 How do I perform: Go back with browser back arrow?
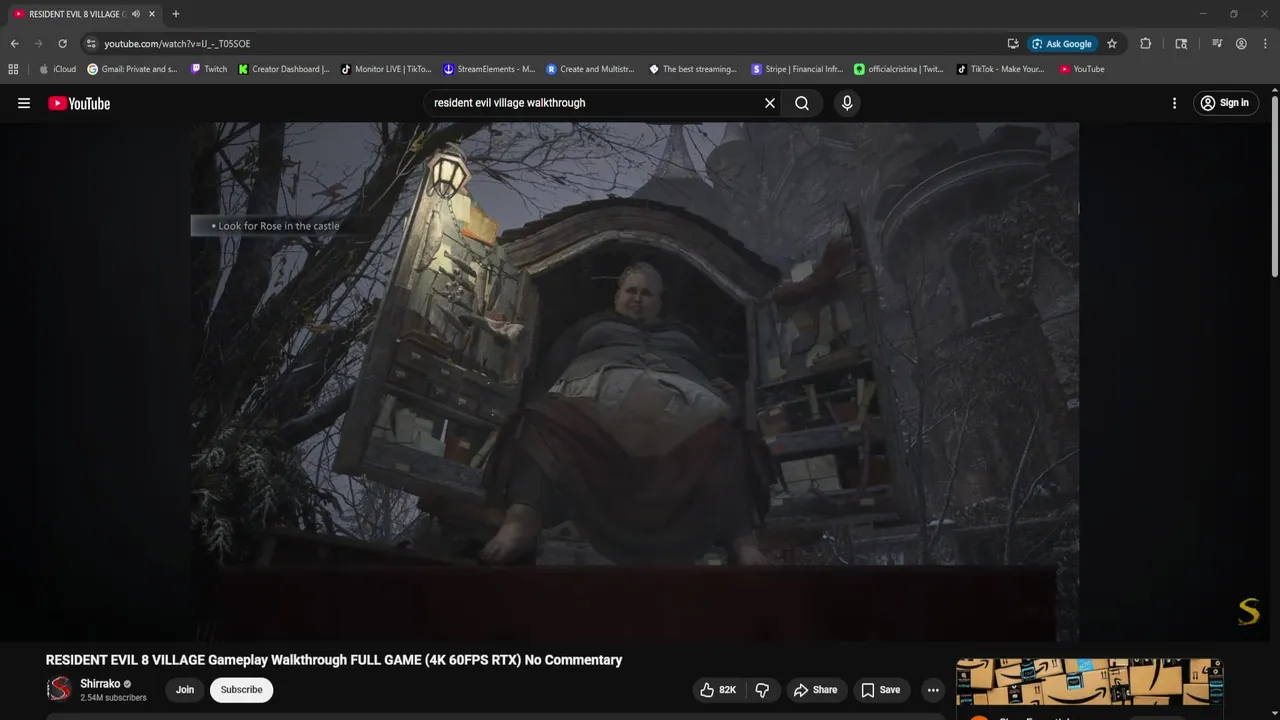coord(14,44)
